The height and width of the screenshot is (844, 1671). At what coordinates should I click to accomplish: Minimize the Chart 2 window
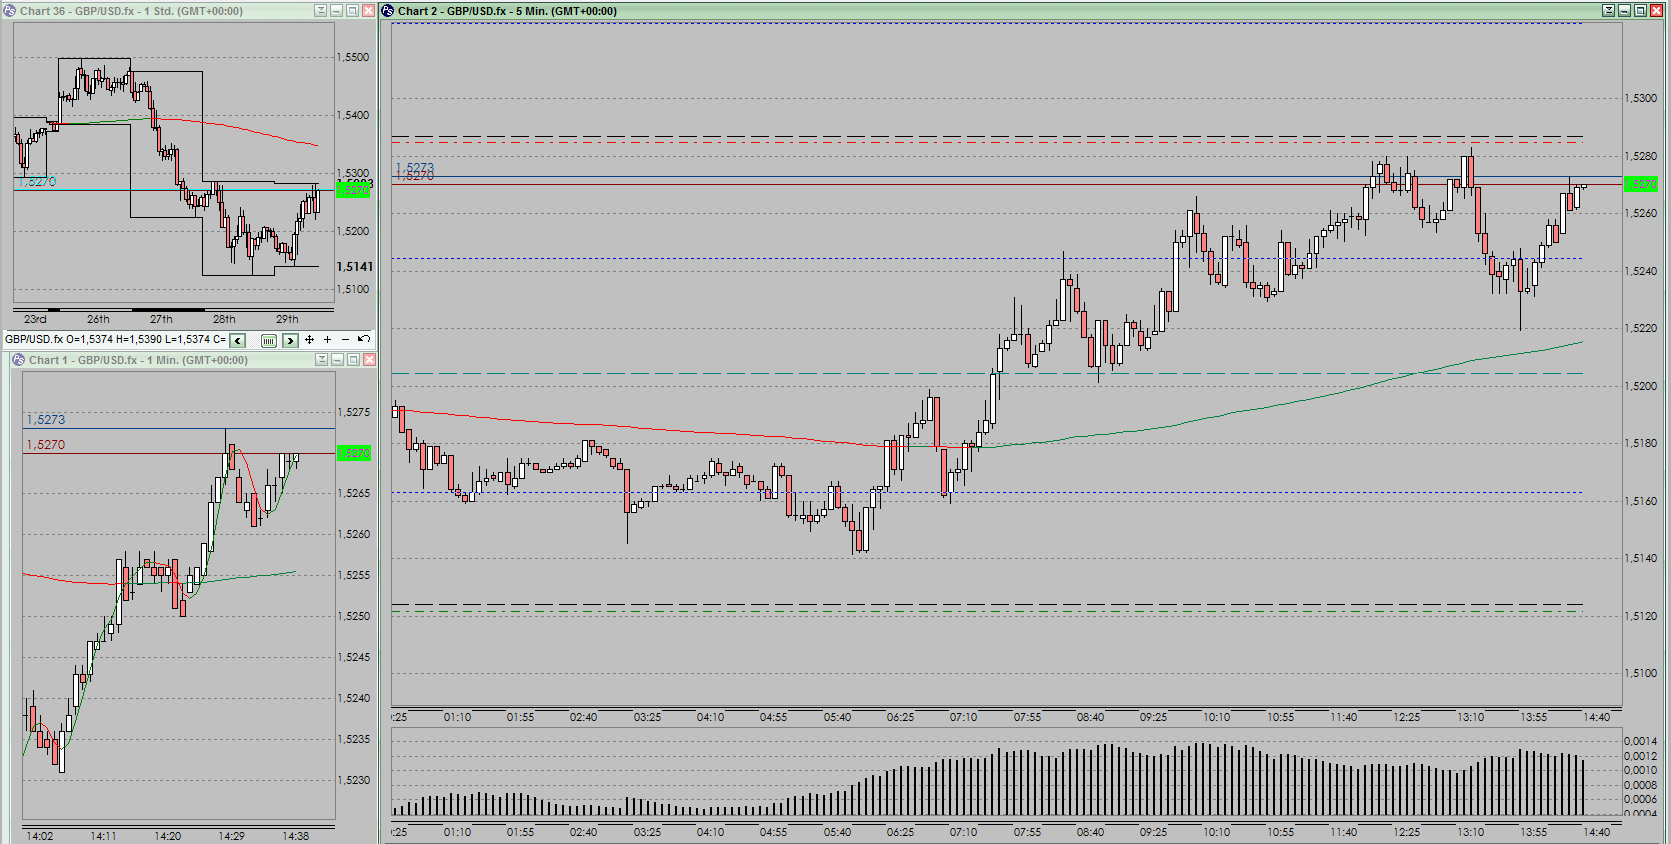click(1625, 11)
